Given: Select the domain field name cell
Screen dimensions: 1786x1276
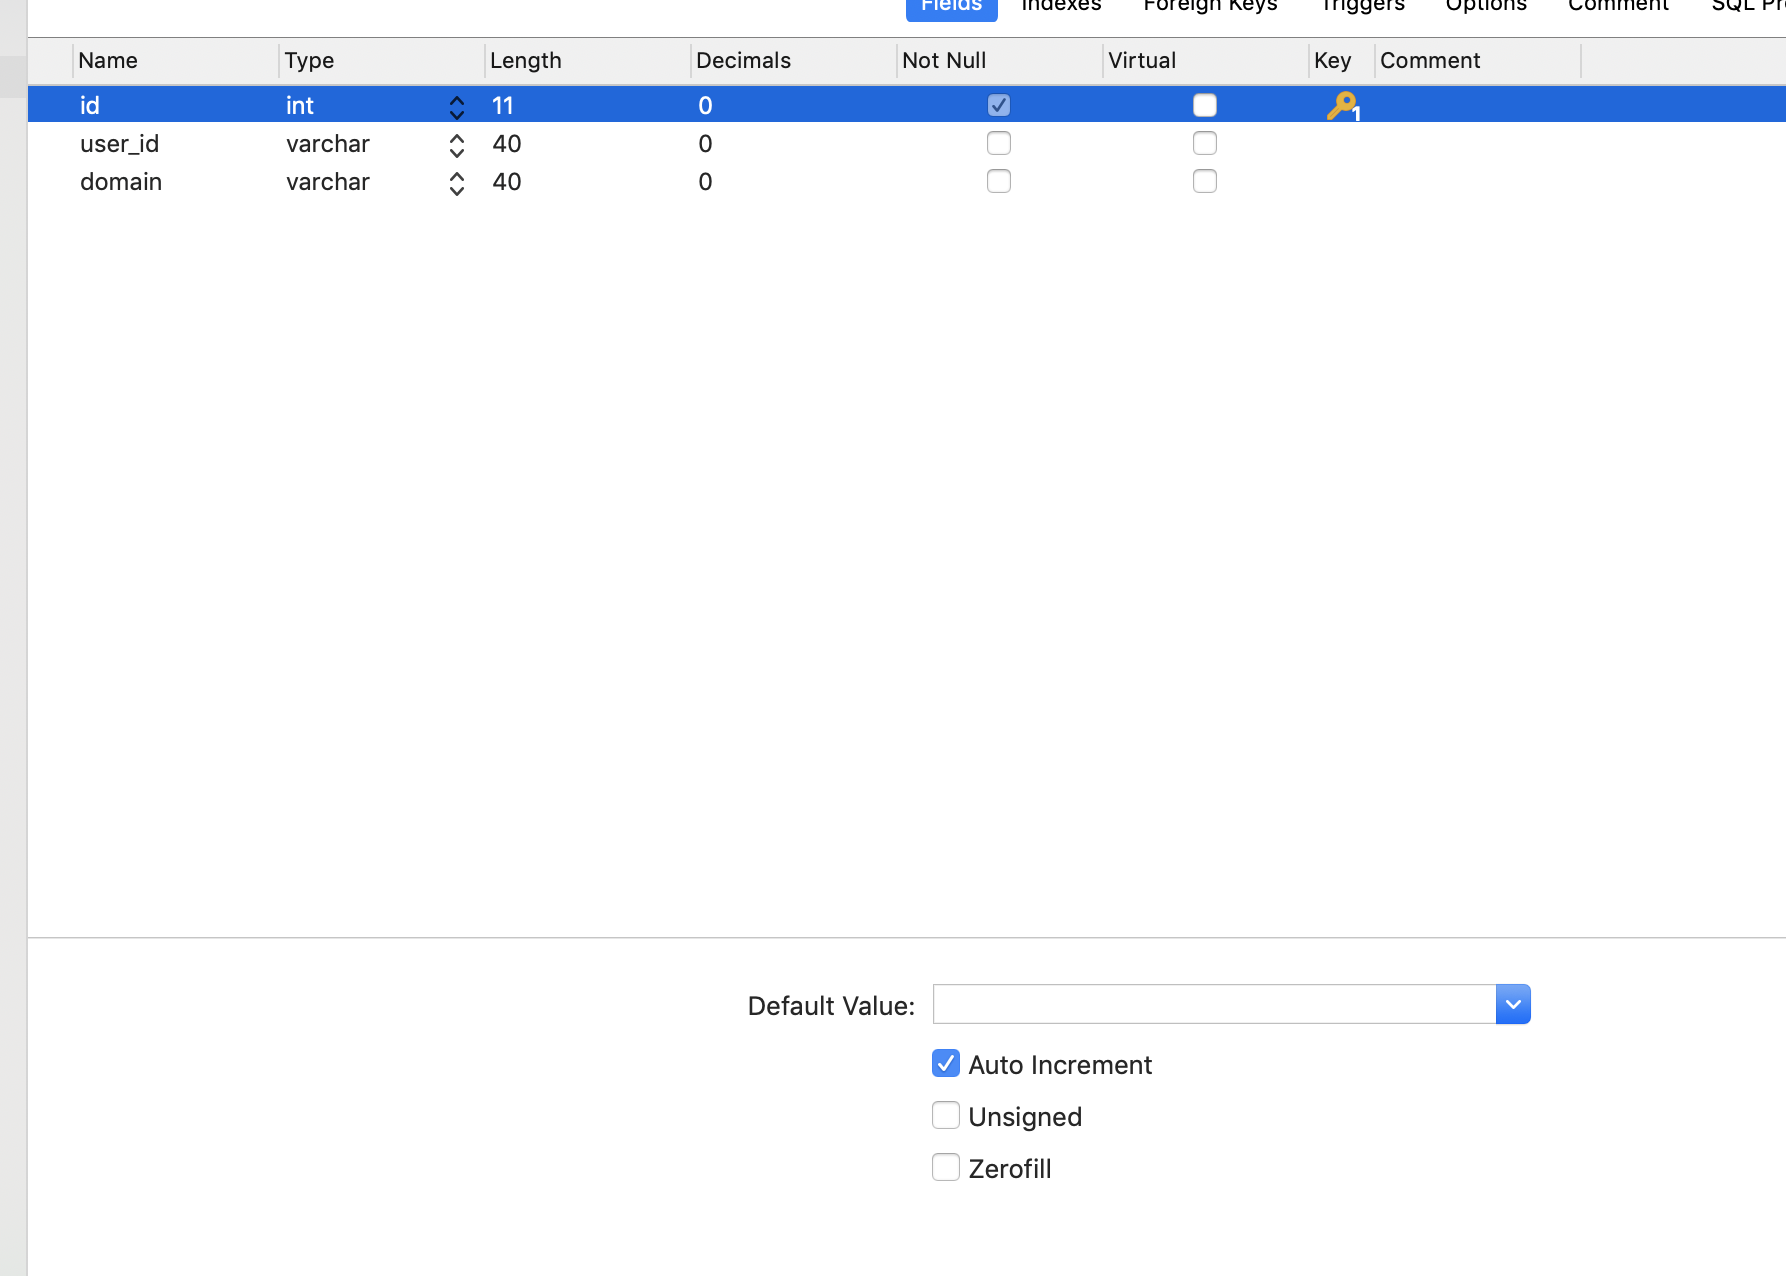Looking at the screenshot, I should (x=176, y=181).
